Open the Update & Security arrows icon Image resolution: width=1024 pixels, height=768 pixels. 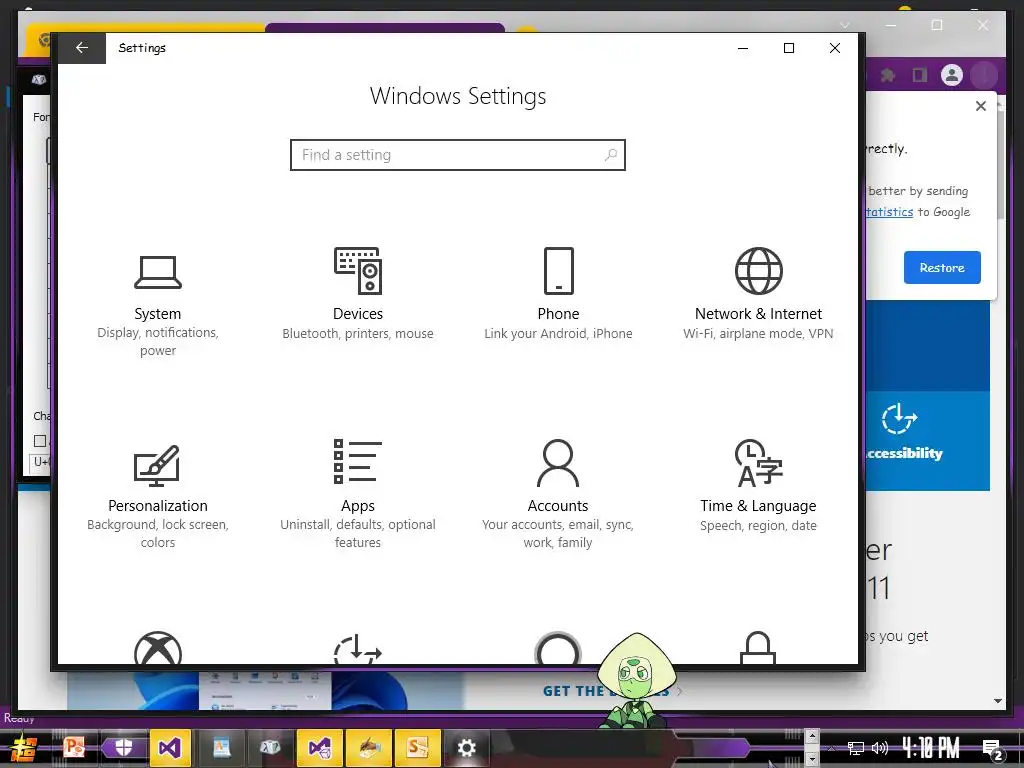[x=358, y=649]
